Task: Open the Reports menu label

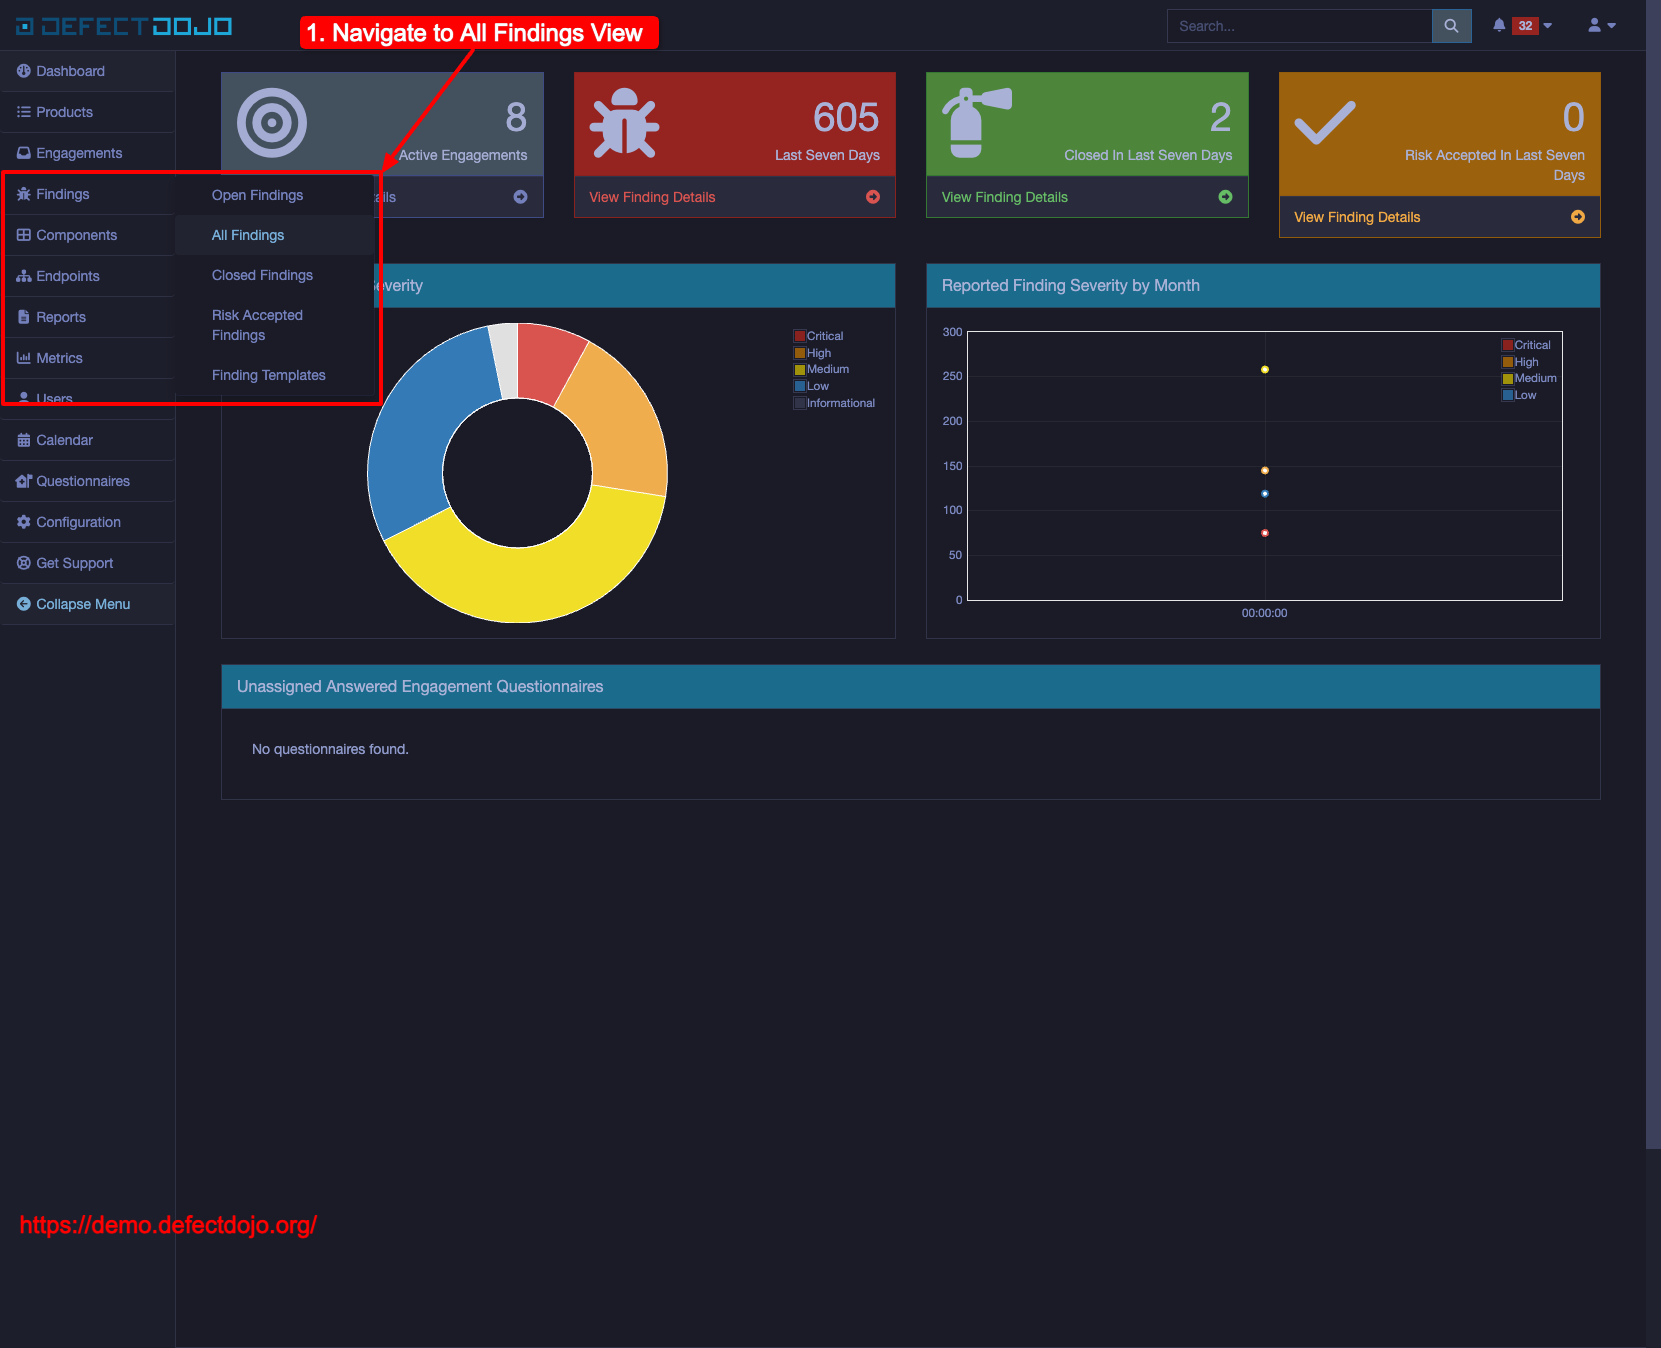Action: (61, 317)
